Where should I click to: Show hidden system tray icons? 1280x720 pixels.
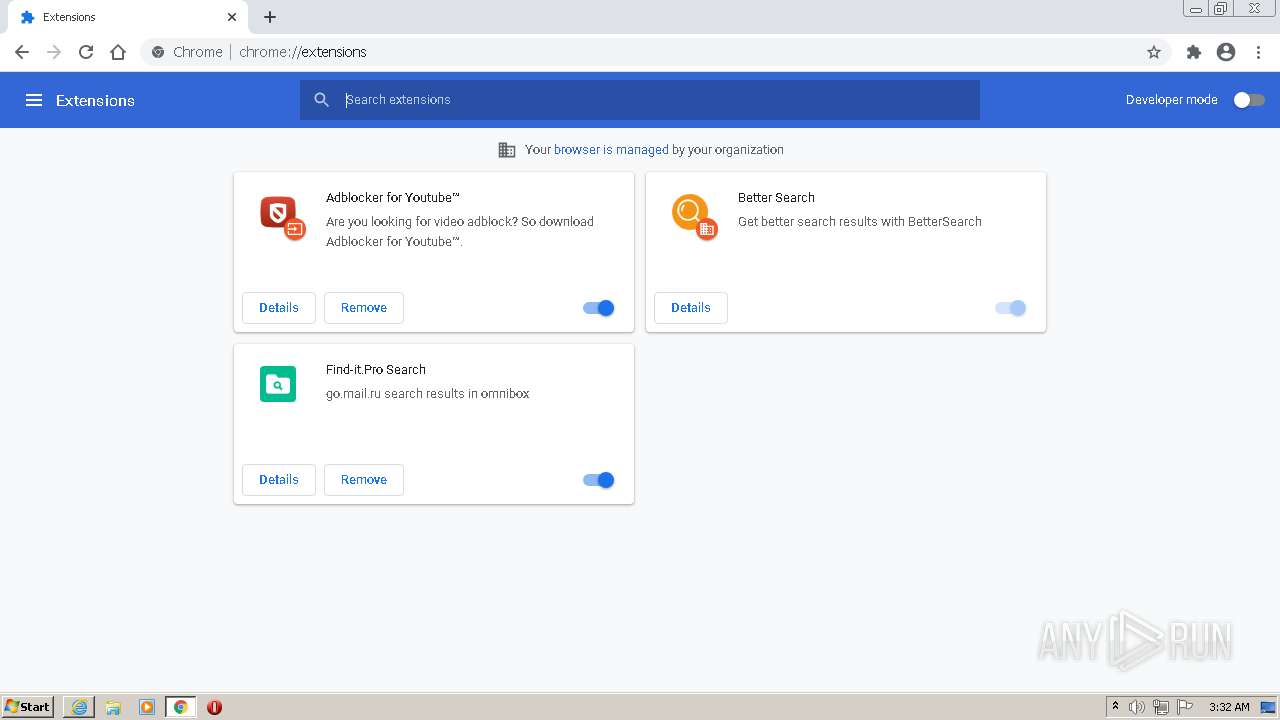click(1115, 707)
